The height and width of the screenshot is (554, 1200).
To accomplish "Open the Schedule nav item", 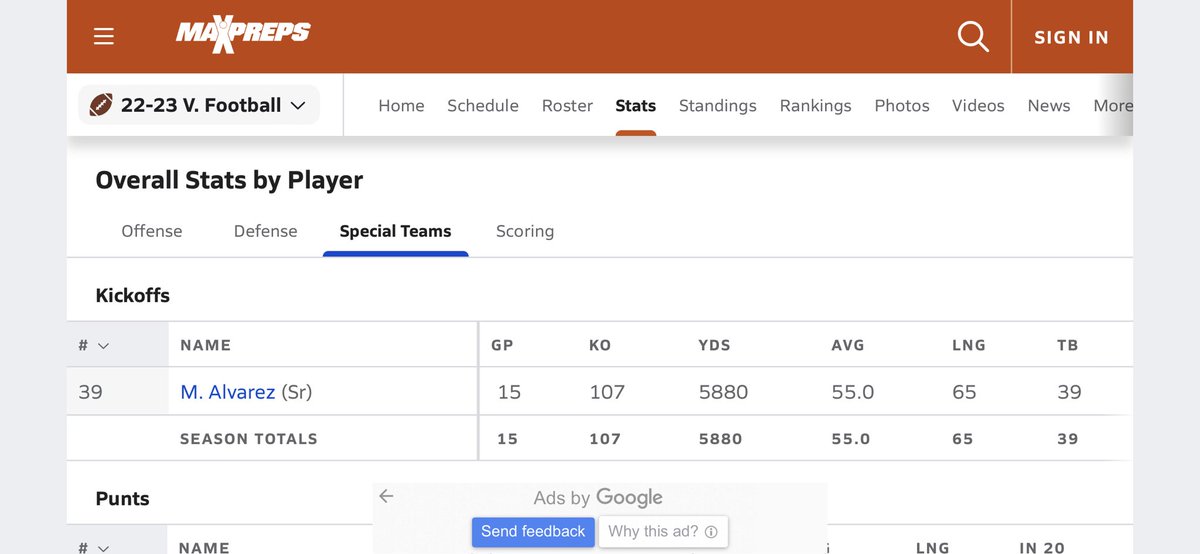I will pyautogui.click(x=483, y=105).
